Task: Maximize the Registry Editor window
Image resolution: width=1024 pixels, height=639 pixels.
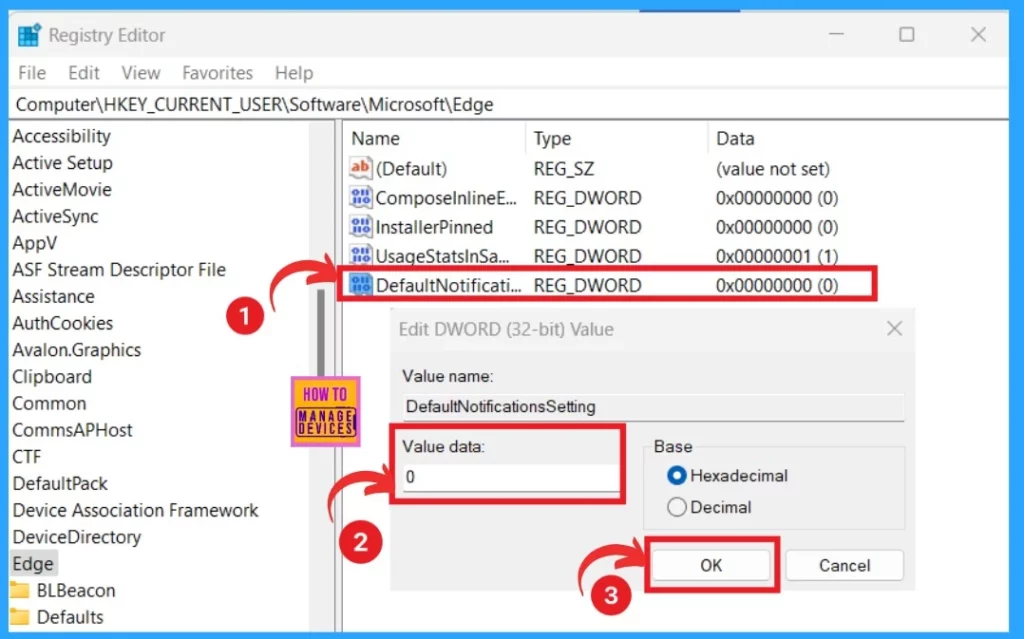Action: tap(906, 34)
